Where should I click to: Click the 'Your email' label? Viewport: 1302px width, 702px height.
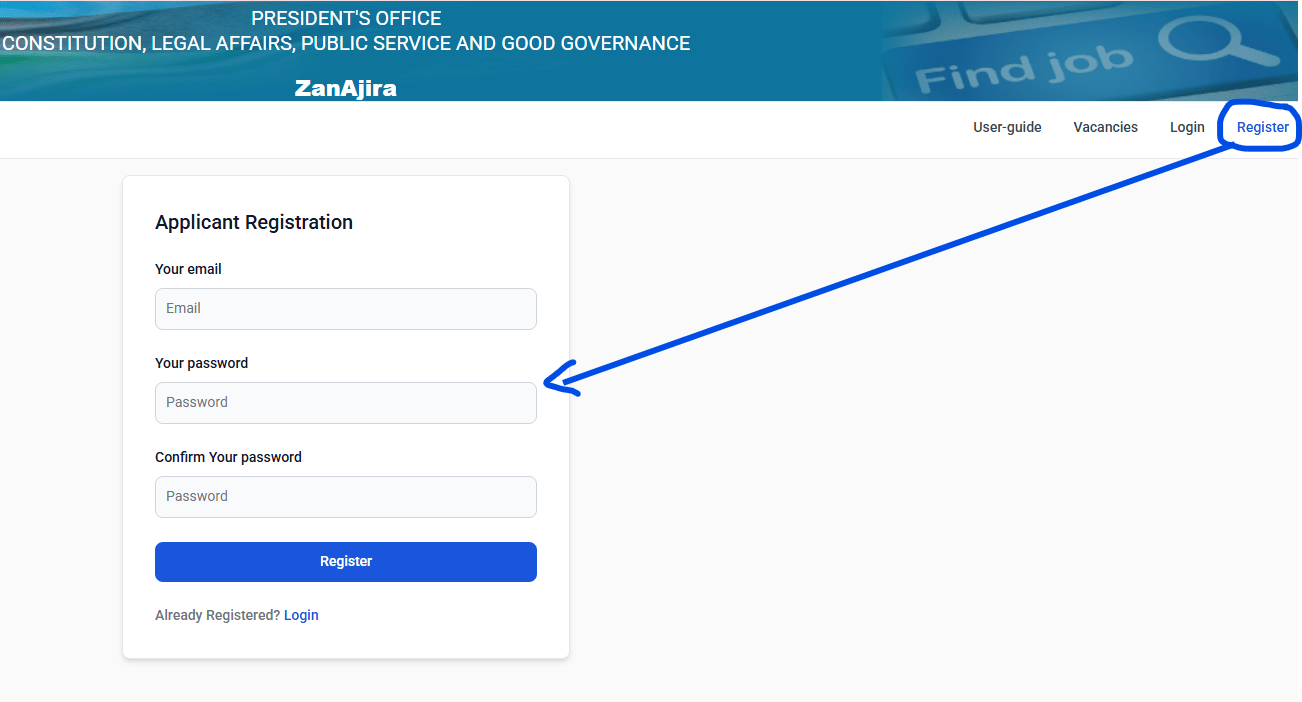click(188, 269)
